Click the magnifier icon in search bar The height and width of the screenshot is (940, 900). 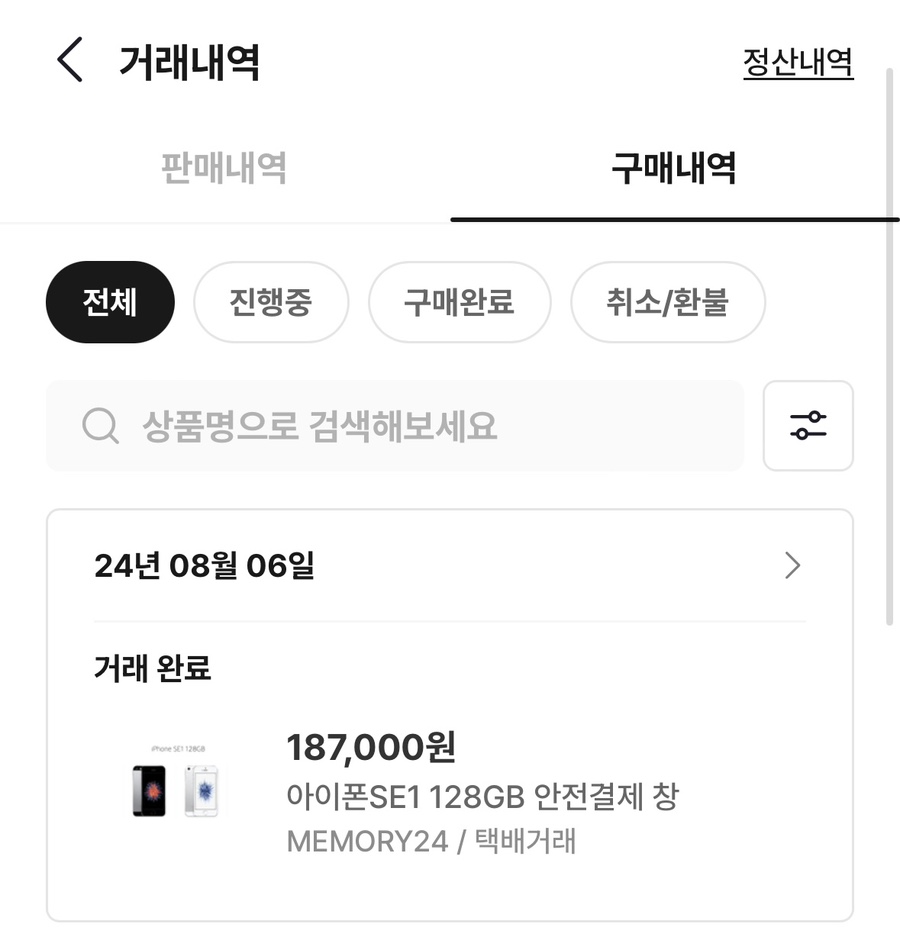coord(100,426)
